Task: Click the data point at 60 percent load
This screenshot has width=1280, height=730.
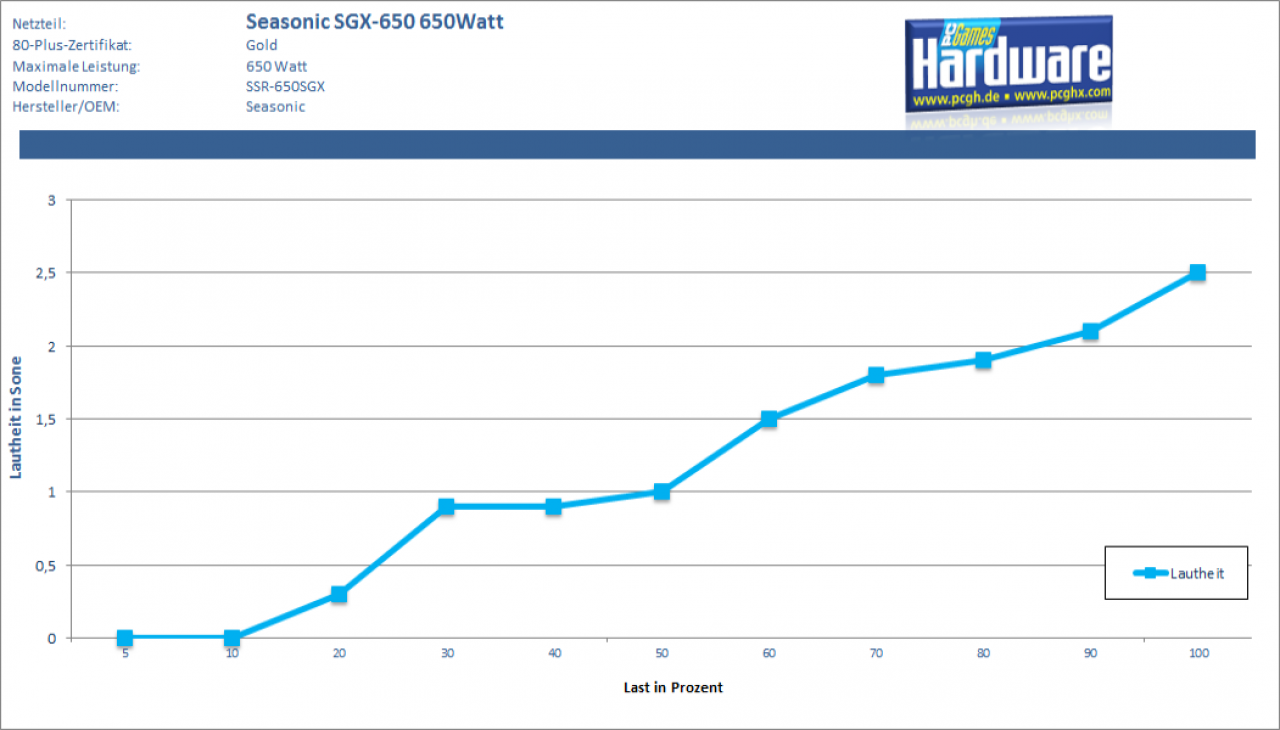Action: (769, 419)
